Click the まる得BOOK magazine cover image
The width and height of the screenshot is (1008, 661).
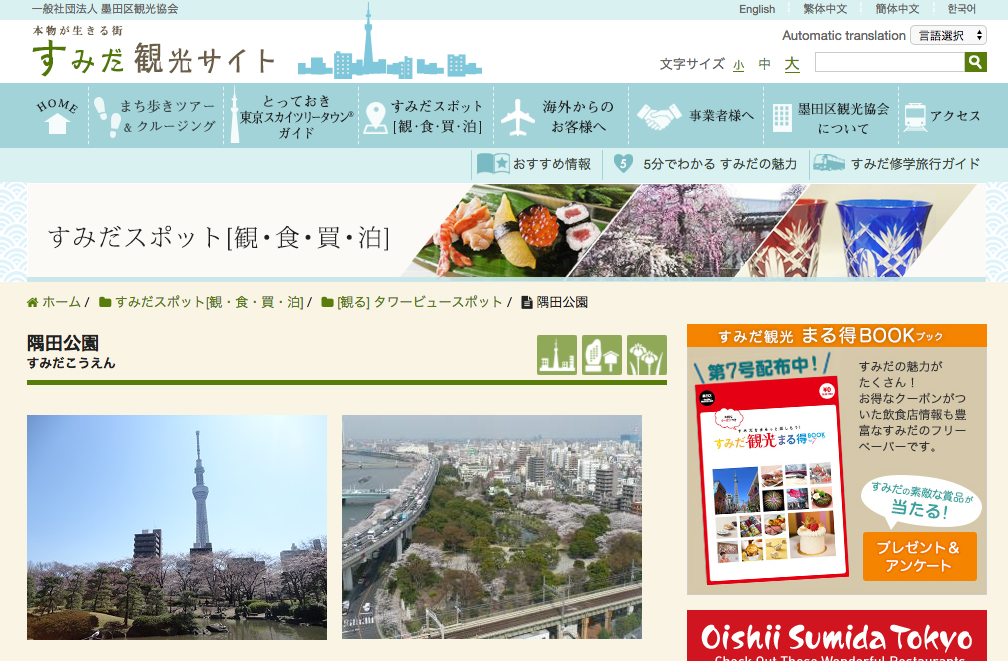772,481
